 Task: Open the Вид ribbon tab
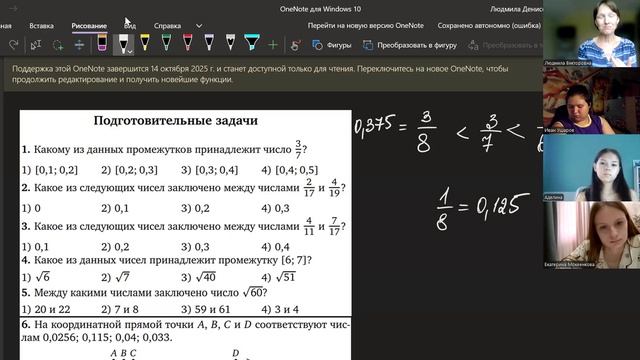pos(130,25)
